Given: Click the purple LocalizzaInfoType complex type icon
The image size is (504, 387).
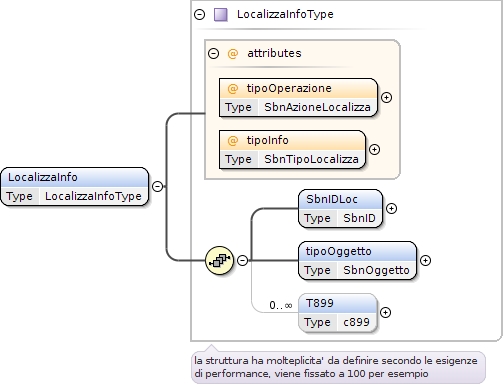Looking at the screenshot, I should pyautogui.click(x=221, y=15).
